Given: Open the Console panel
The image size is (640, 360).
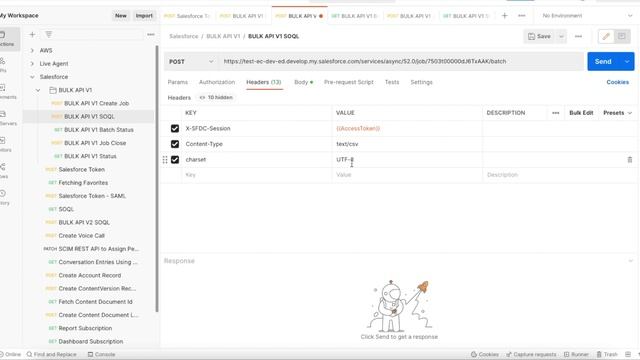Looking at the screenshot, I should [101, 354].
